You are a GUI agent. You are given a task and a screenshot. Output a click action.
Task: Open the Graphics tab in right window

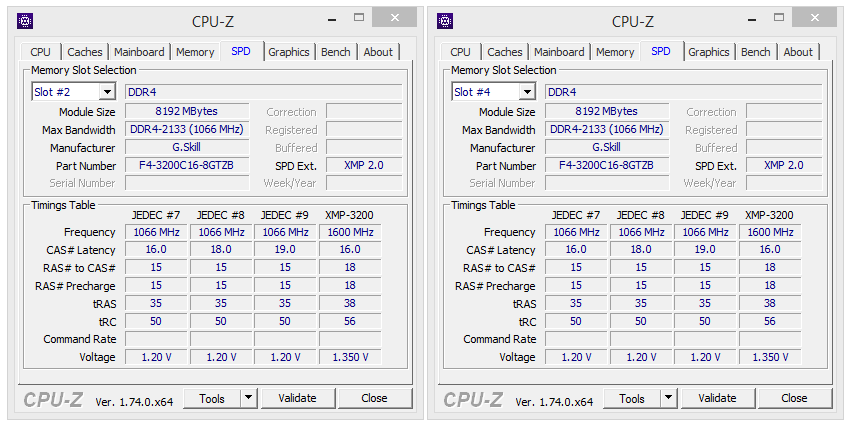709,52
